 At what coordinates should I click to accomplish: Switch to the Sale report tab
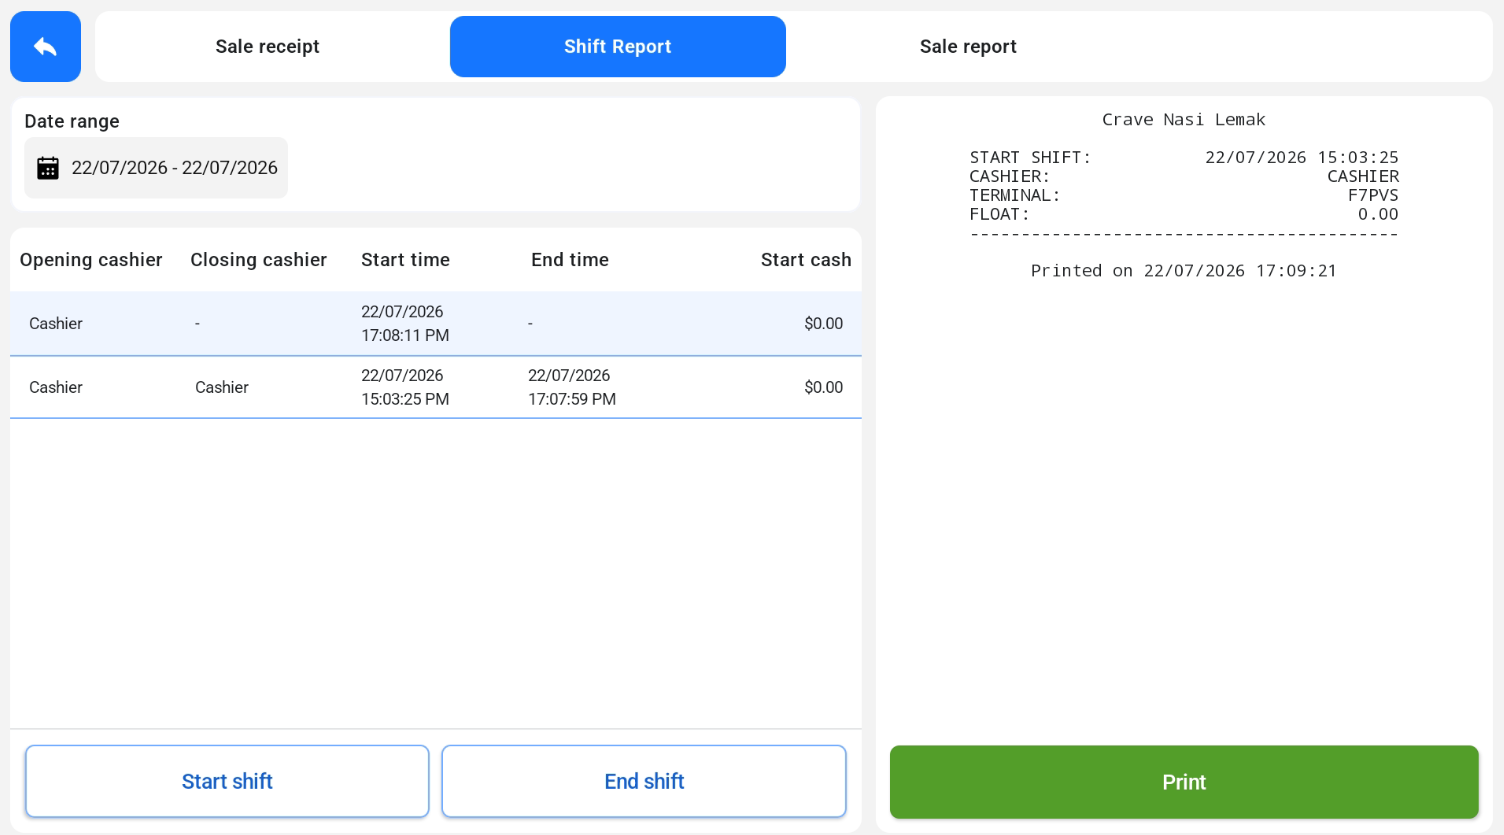pyautogui.click(x=968, y=46)
